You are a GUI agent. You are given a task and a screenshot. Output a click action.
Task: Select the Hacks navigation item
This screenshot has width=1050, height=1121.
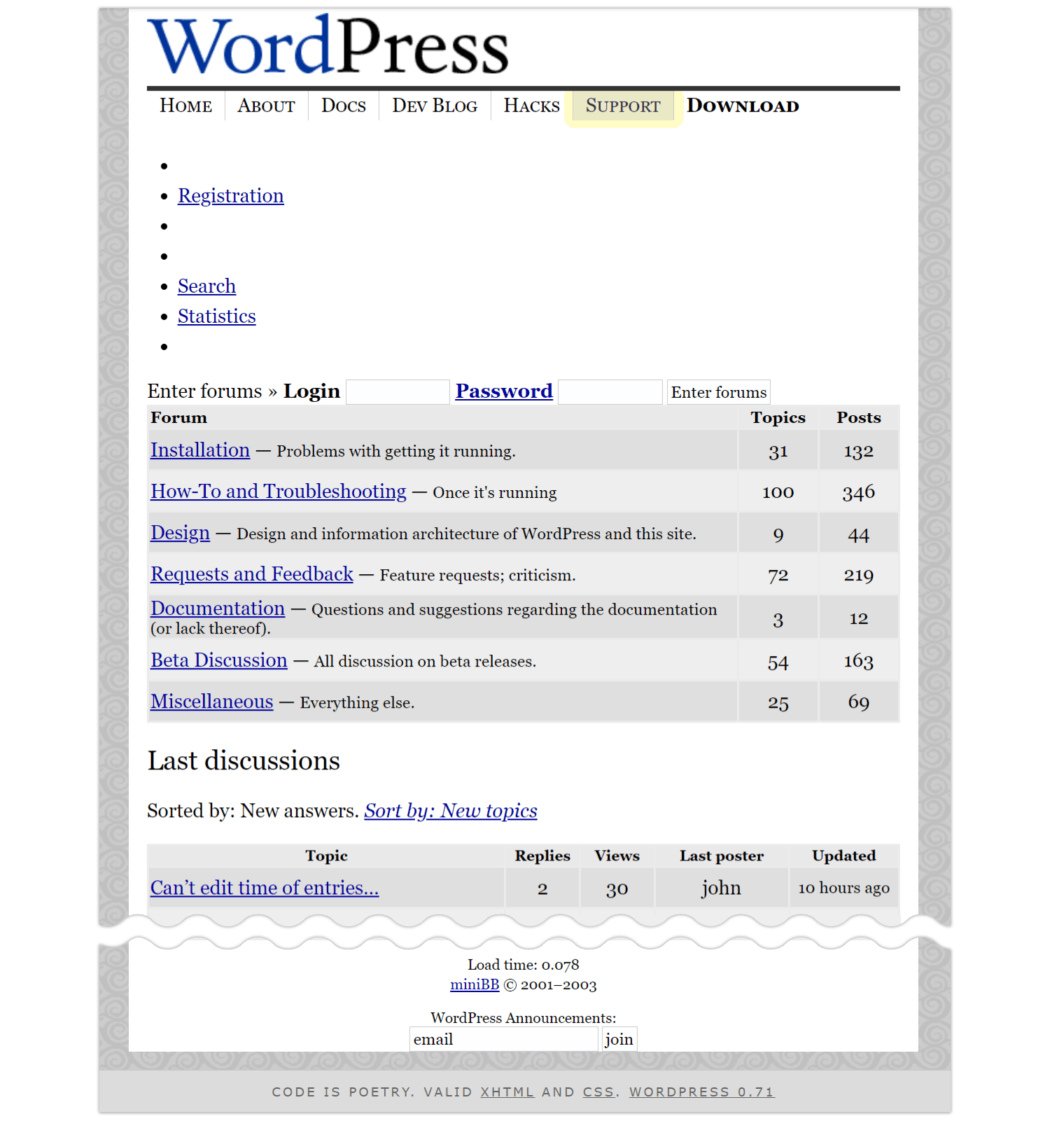coord(531,106)
